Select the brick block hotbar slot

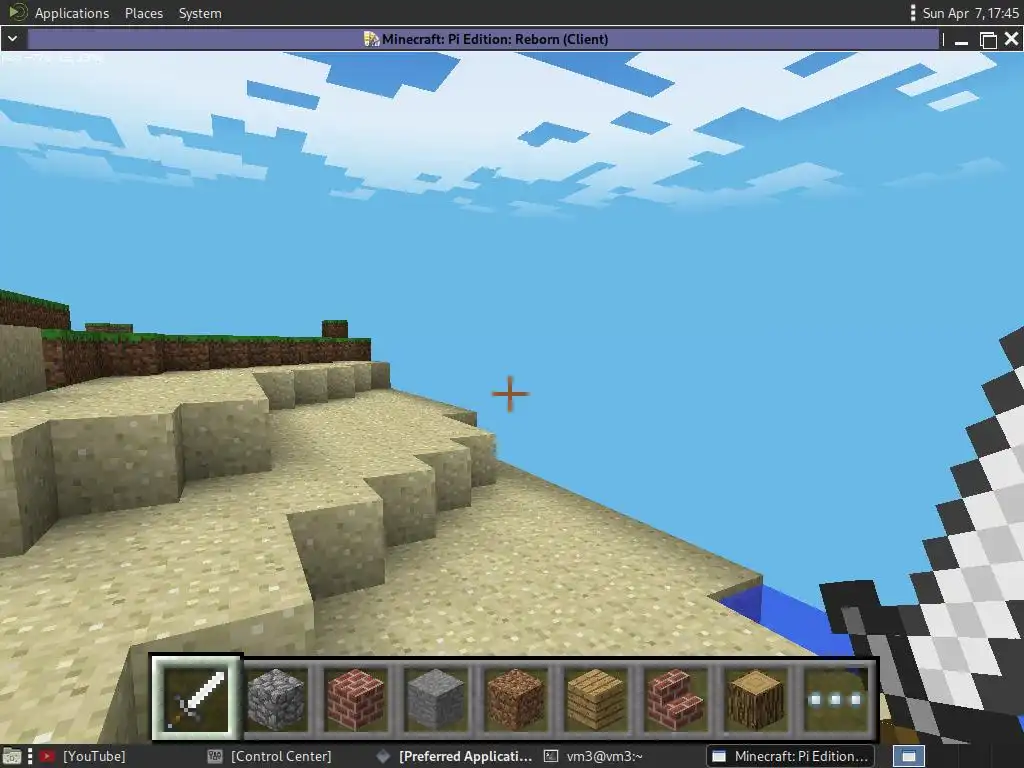tap(356, 699)
